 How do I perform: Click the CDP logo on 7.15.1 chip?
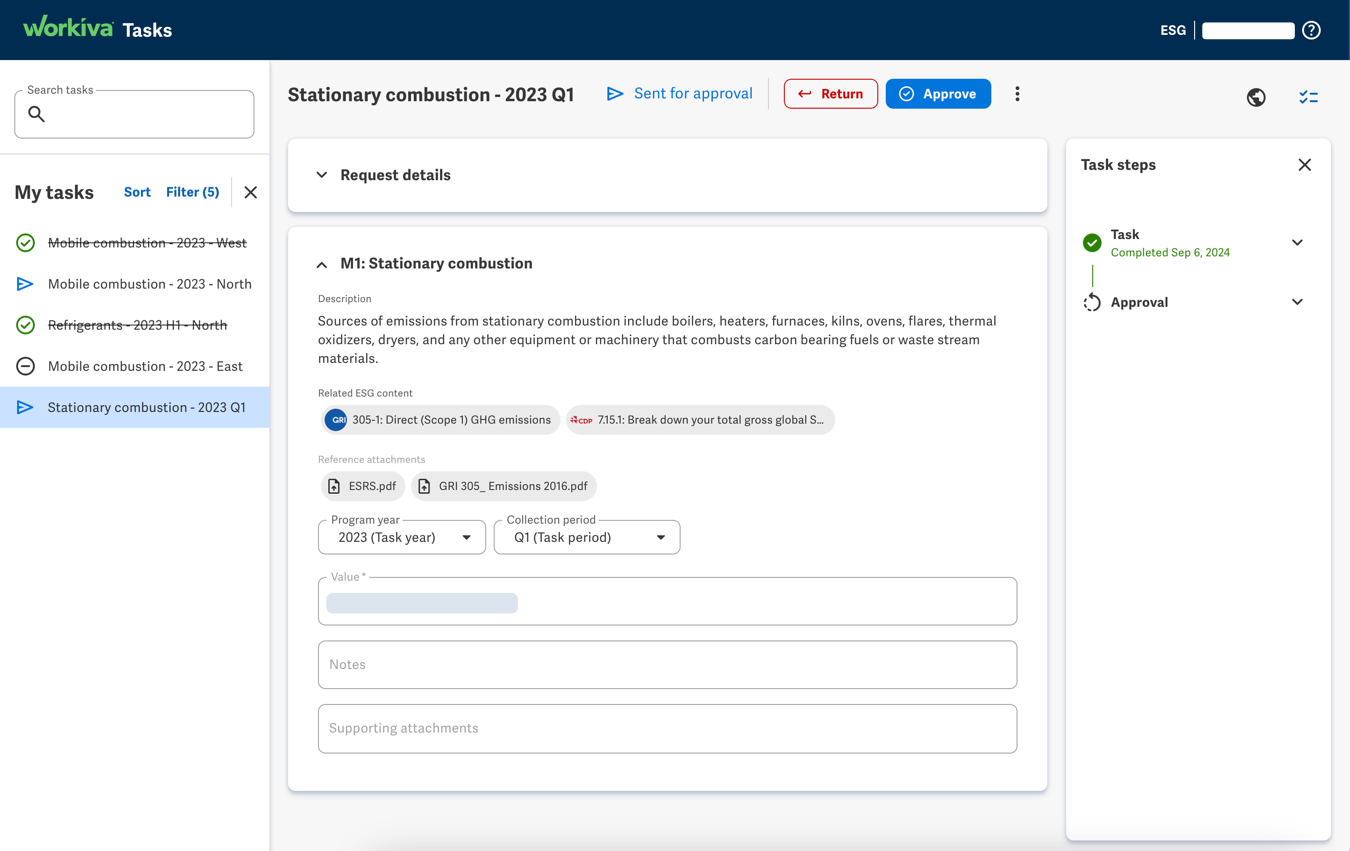[x=581, y=420]
